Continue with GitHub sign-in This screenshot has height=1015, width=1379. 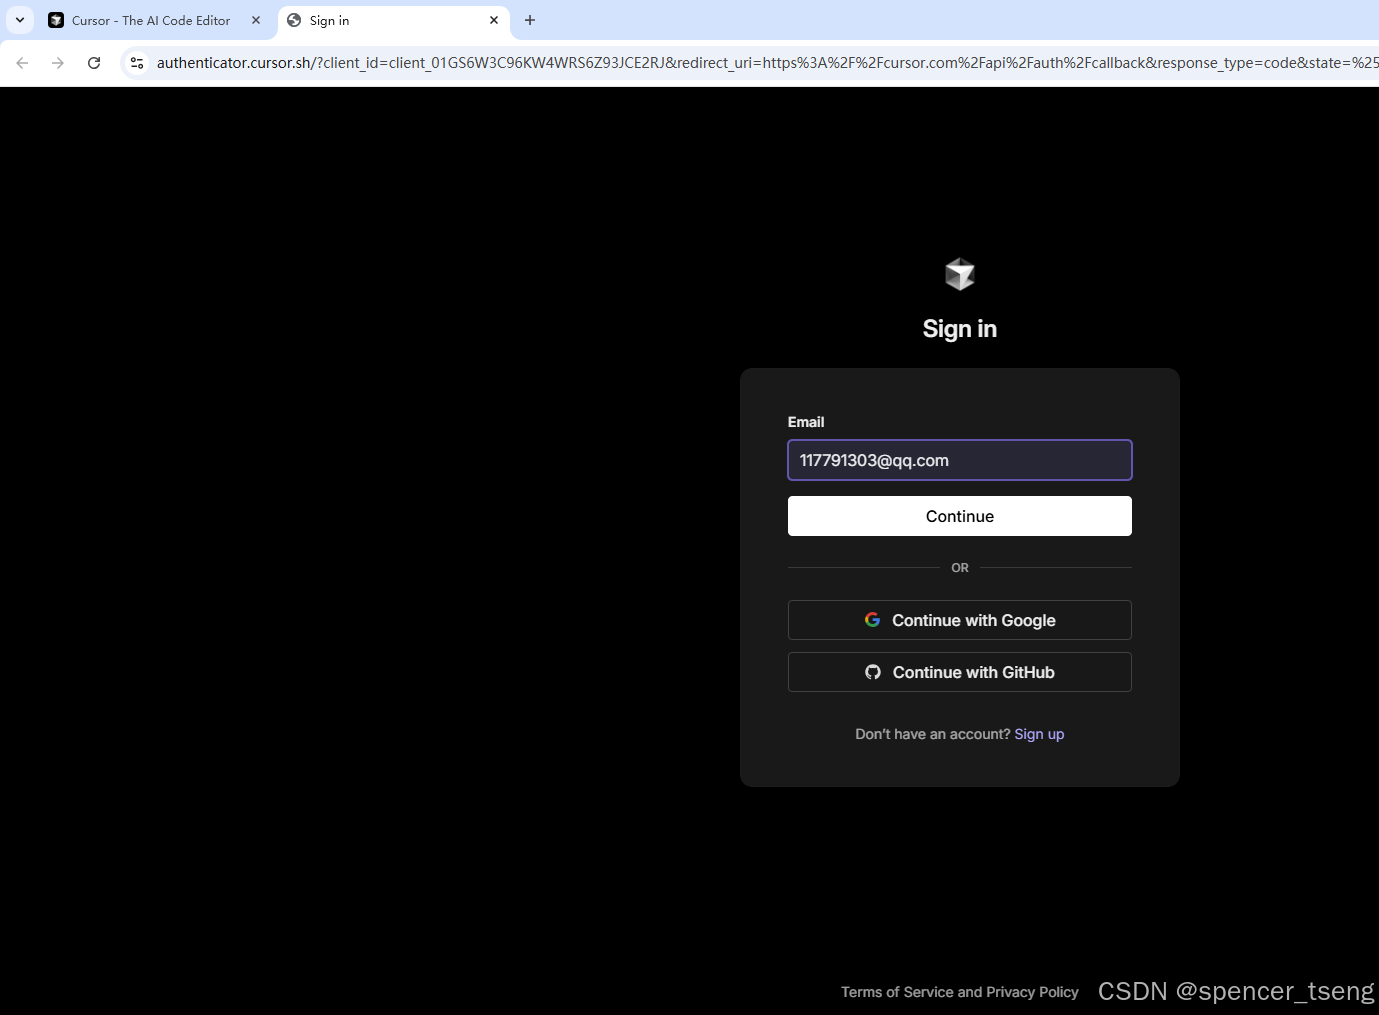pos(960,672)
